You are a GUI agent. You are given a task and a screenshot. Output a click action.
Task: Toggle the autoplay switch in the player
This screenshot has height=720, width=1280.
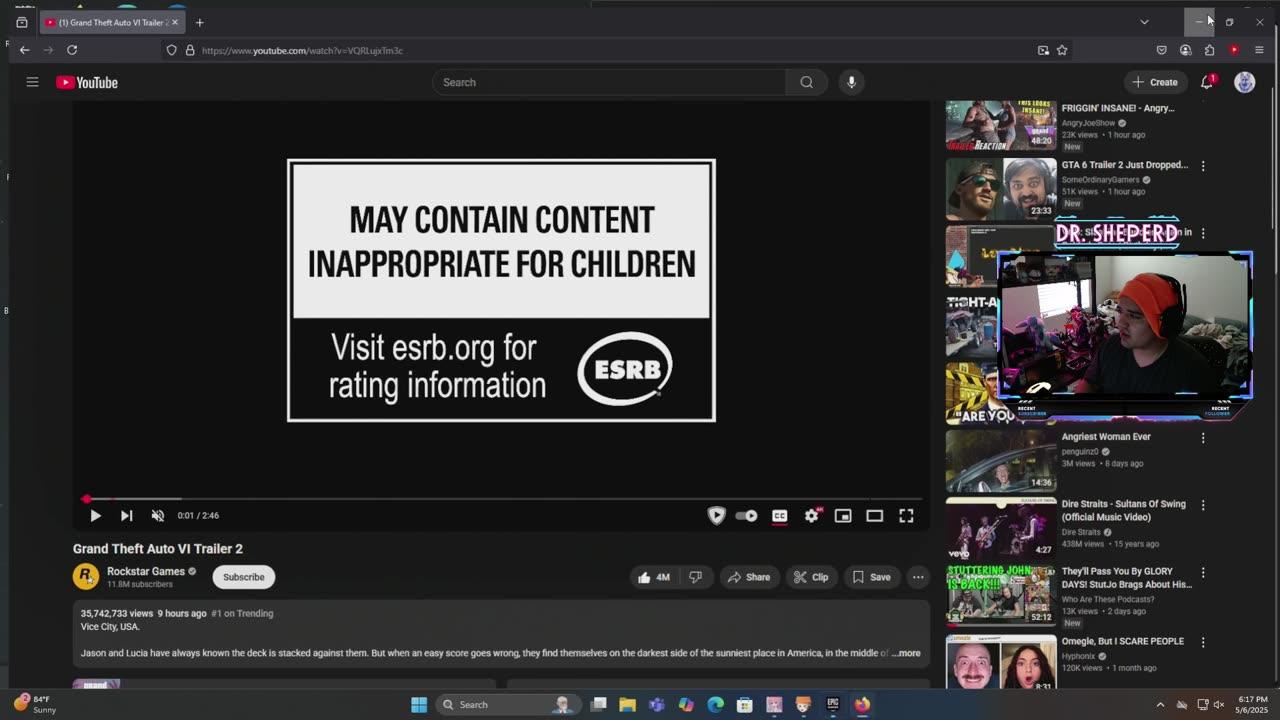[746, 516]
